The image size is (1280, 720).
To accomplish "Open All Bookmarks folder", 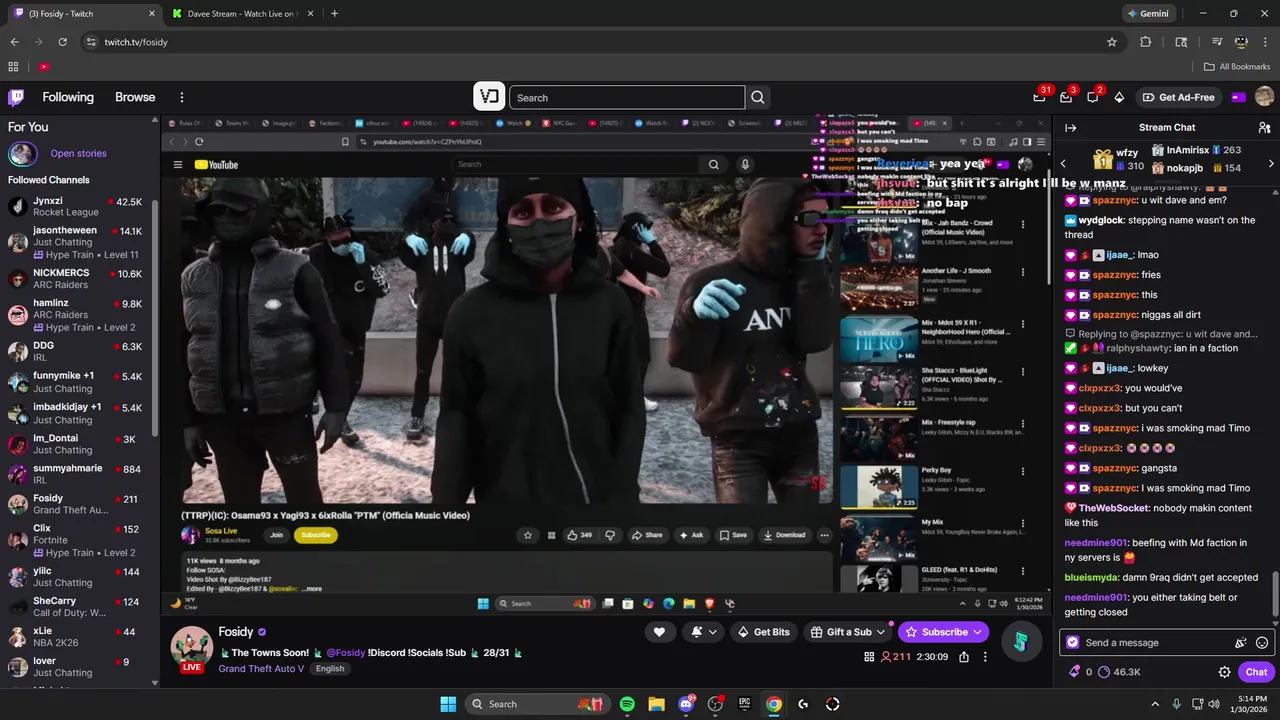I will (1237, 67).
